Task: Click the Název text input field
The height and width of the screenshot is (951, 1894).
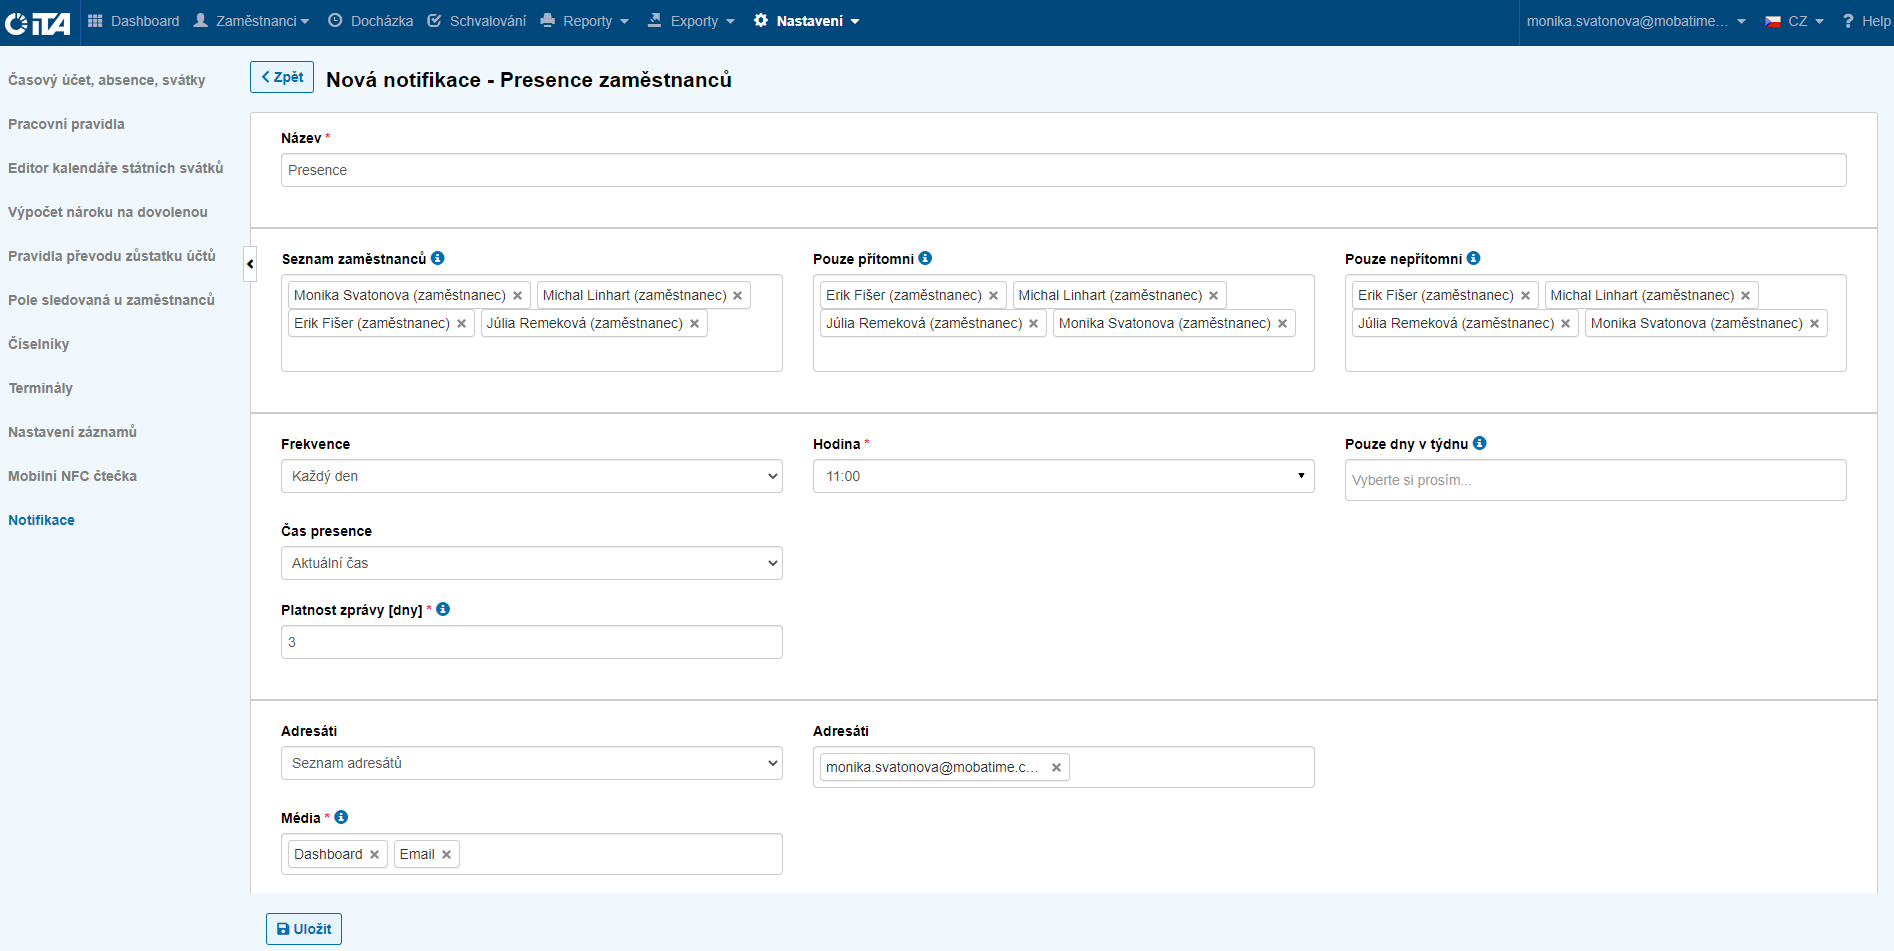Action: pos(1063,170)
